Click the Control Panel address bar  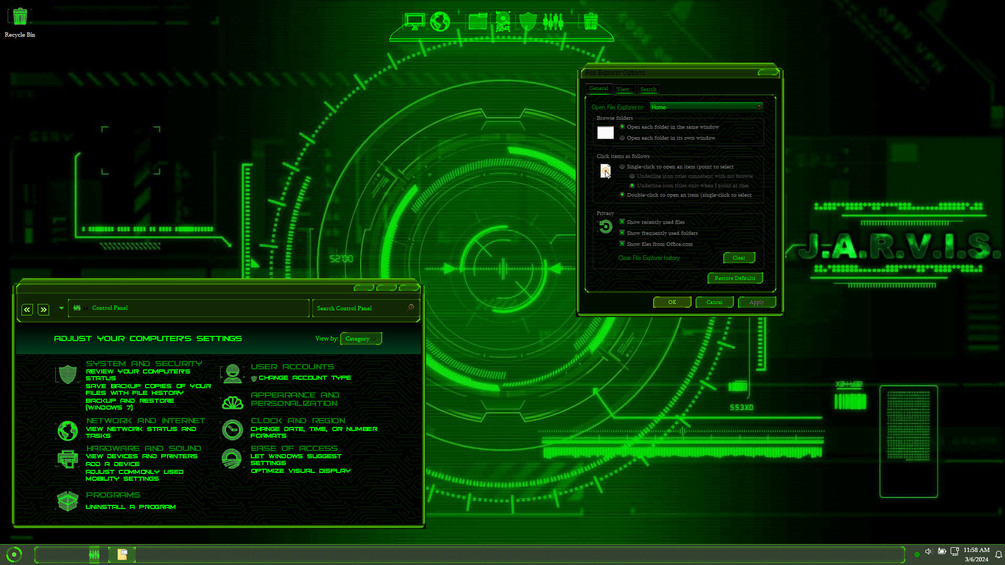(x=189, y=308)
